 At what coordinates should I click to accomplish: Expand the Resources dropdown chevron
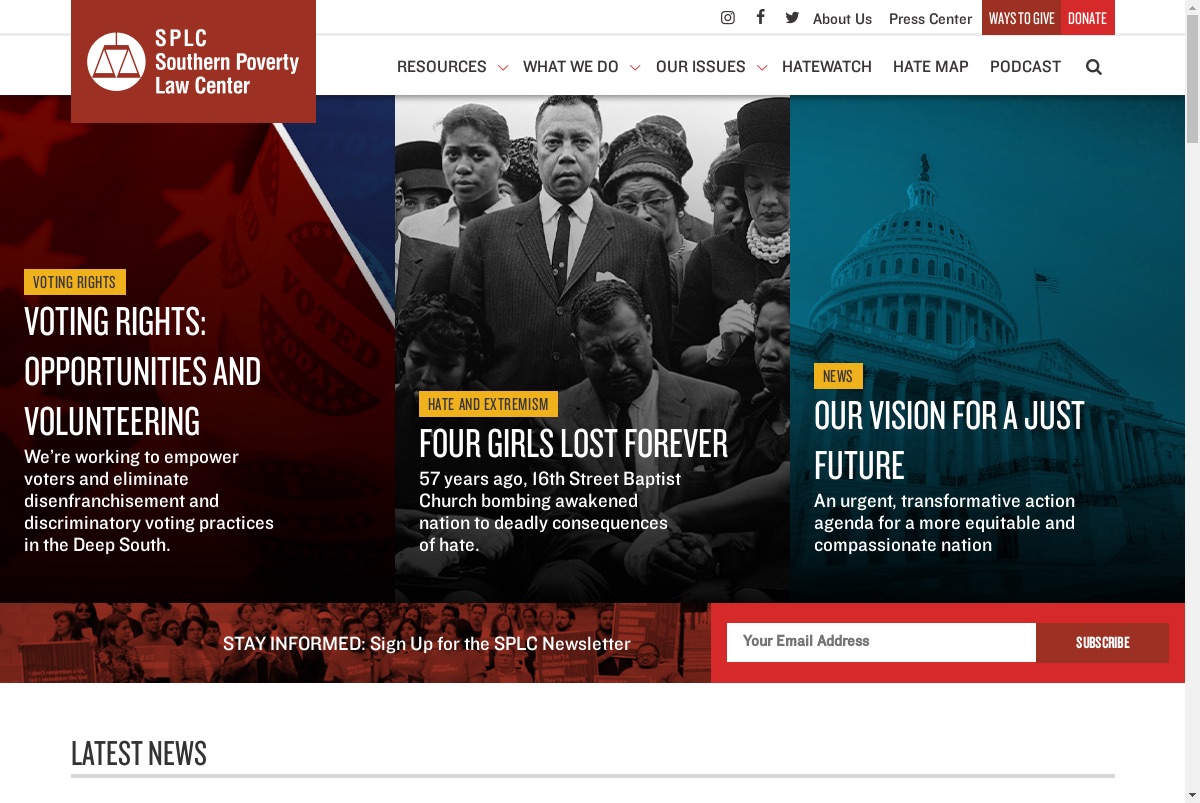(502, 68)
